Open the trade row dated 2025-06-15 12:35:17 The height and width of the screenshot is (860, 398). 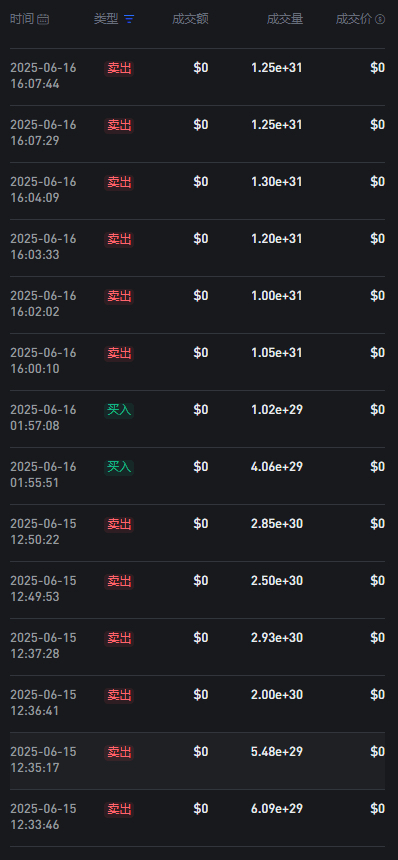click(x=197, y=761)
